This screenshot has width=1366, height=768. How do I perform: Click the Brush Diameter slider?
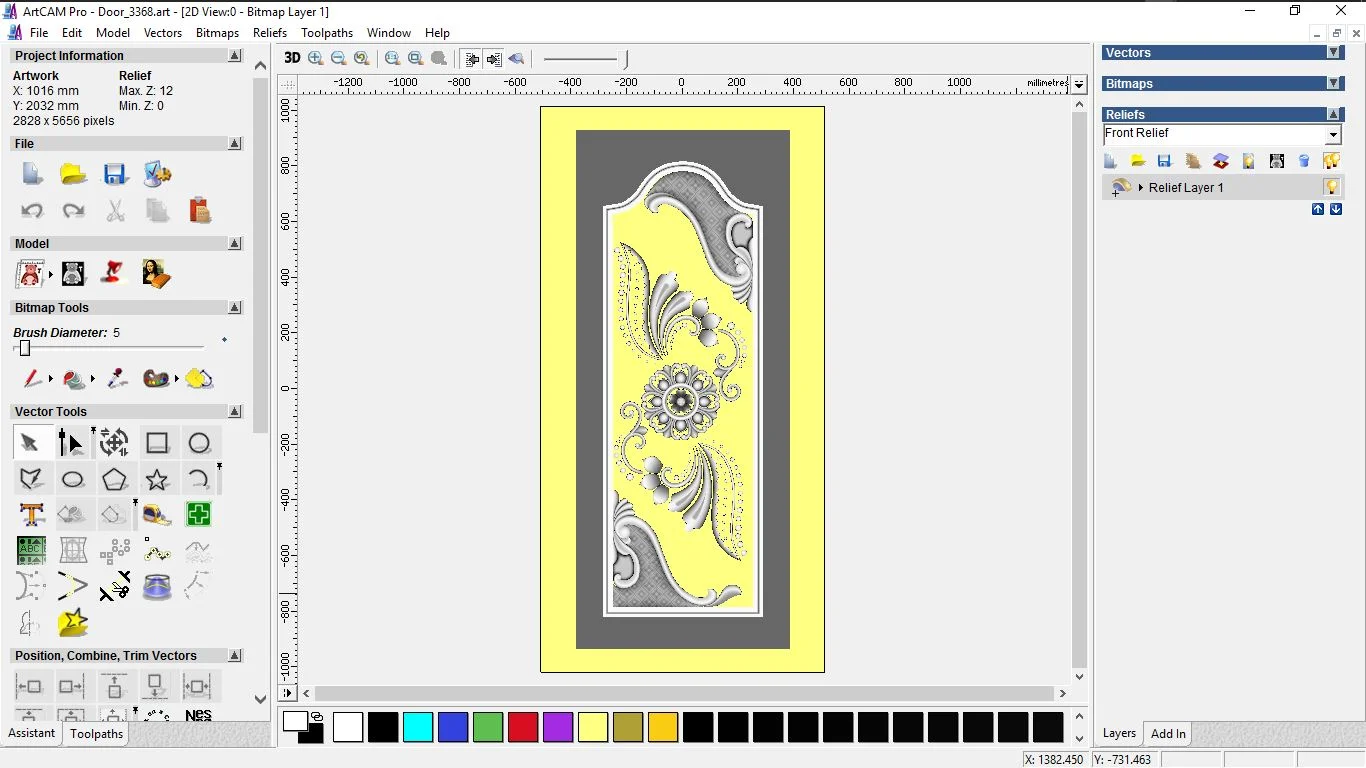tap(25, 348)
